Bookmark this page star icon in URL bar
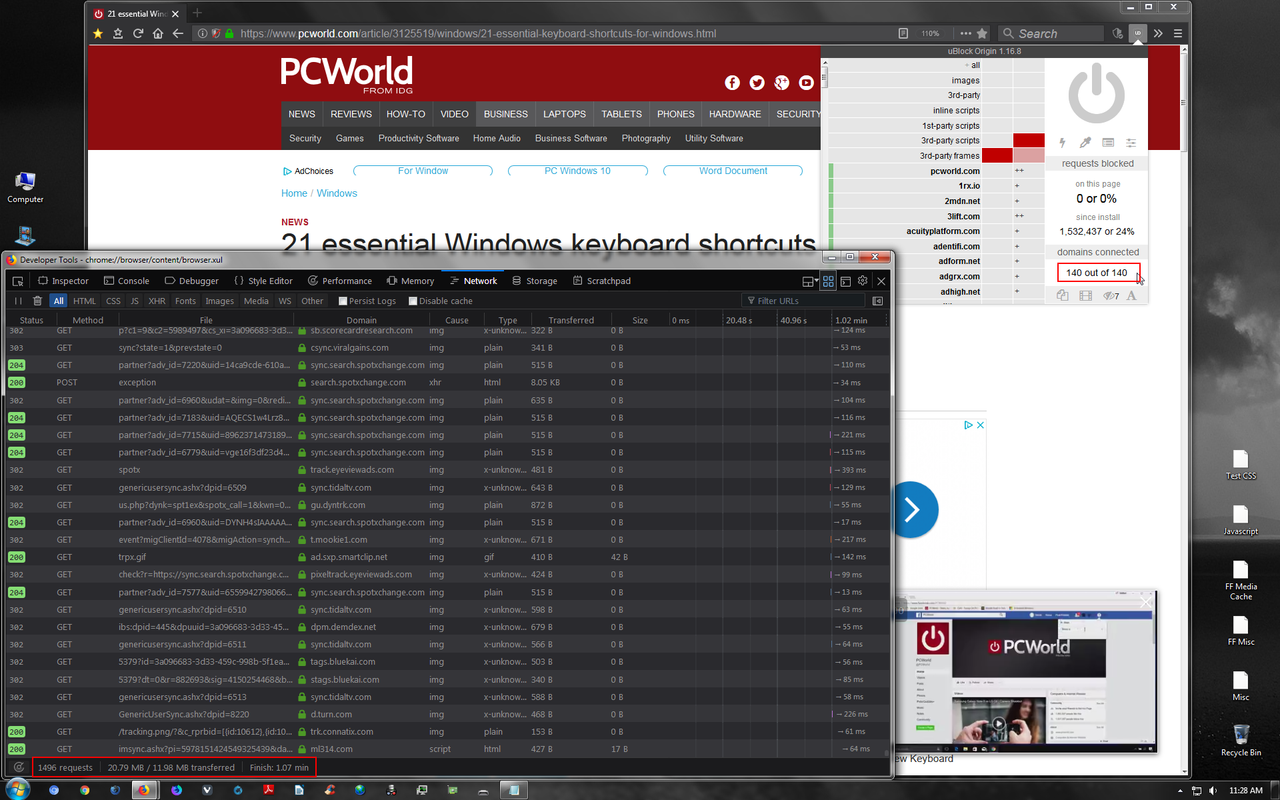1280x800 pixels. [982, 33]
